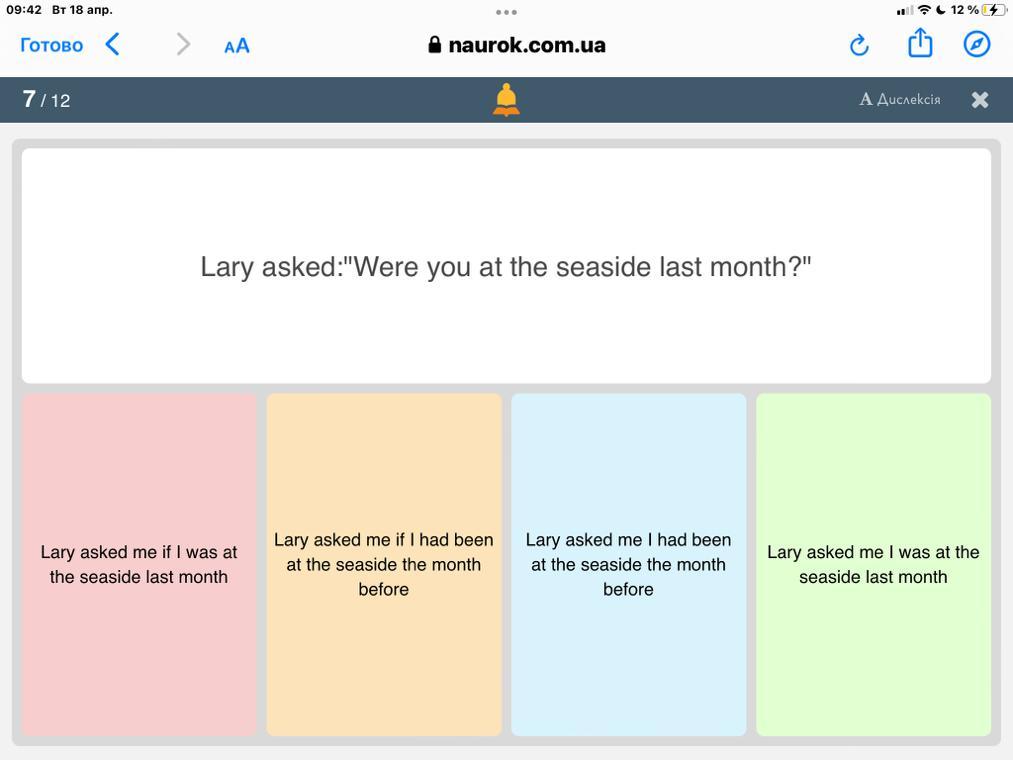1013x760 pixels.
Task: Tap the naurok.com.ua address bar
Action: (517, 45)
